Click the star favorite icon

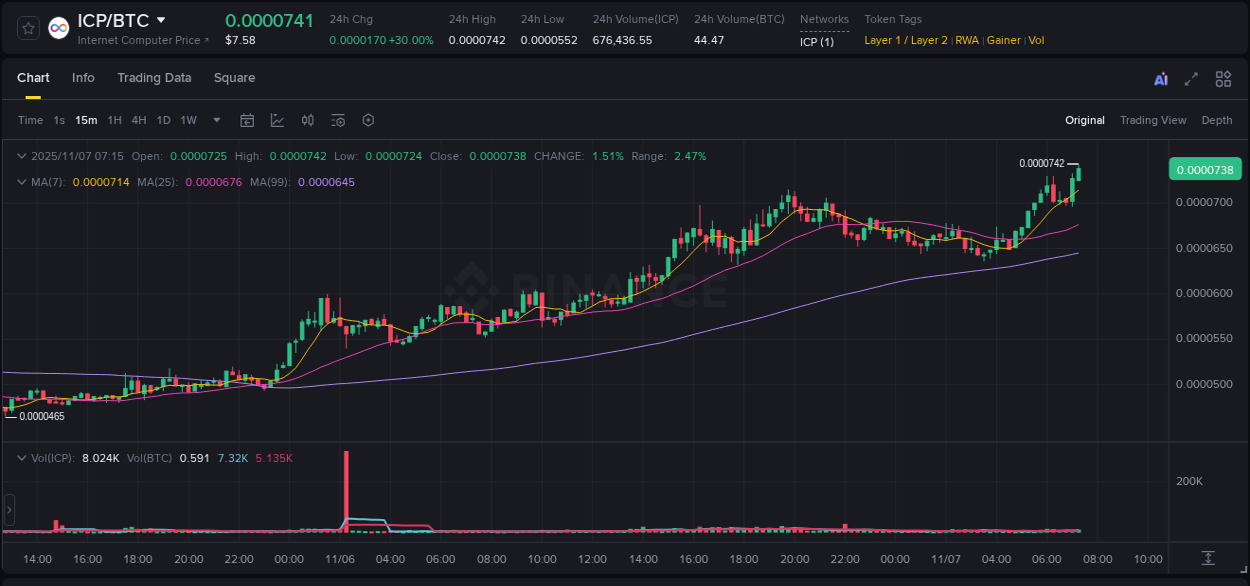click(x=27, y=27)
